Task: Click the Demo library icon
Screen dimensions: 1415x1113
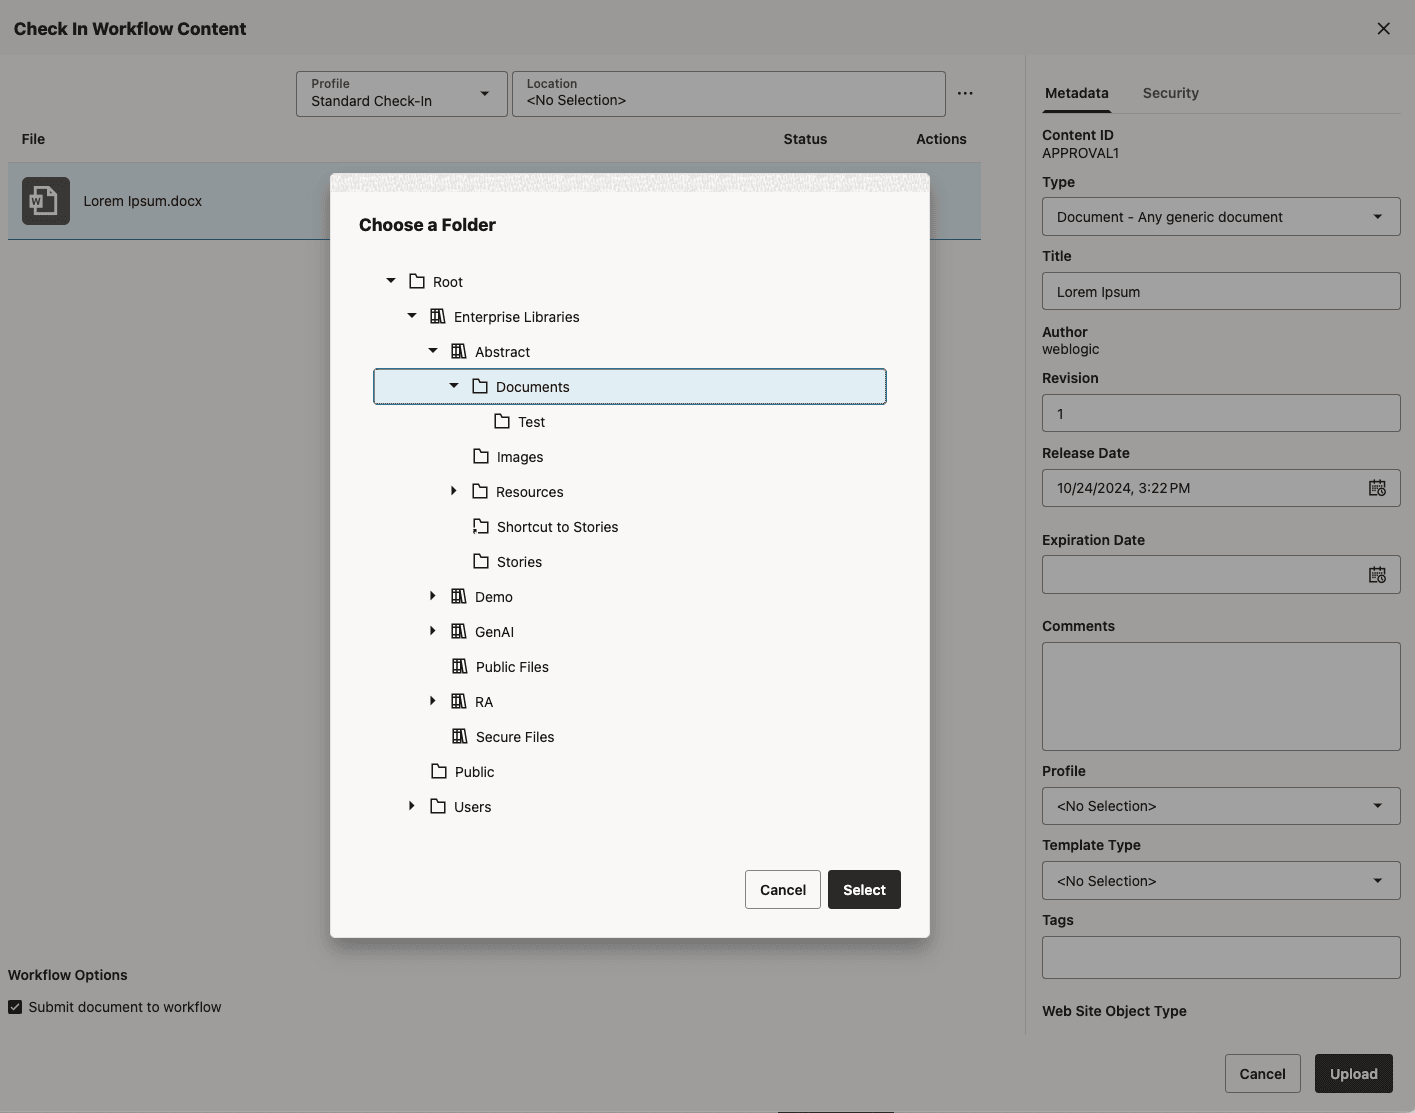Action: pos(459,596)
